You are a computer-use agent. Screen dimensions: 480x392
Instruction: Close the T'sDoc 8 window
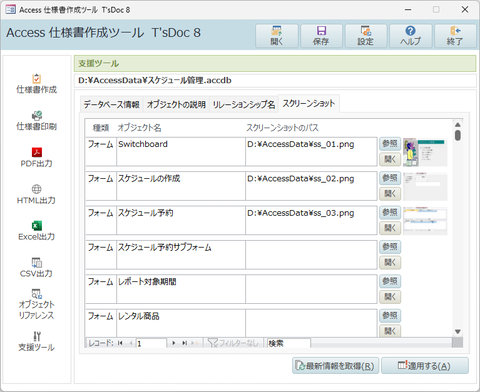click(x=465, y=10)
